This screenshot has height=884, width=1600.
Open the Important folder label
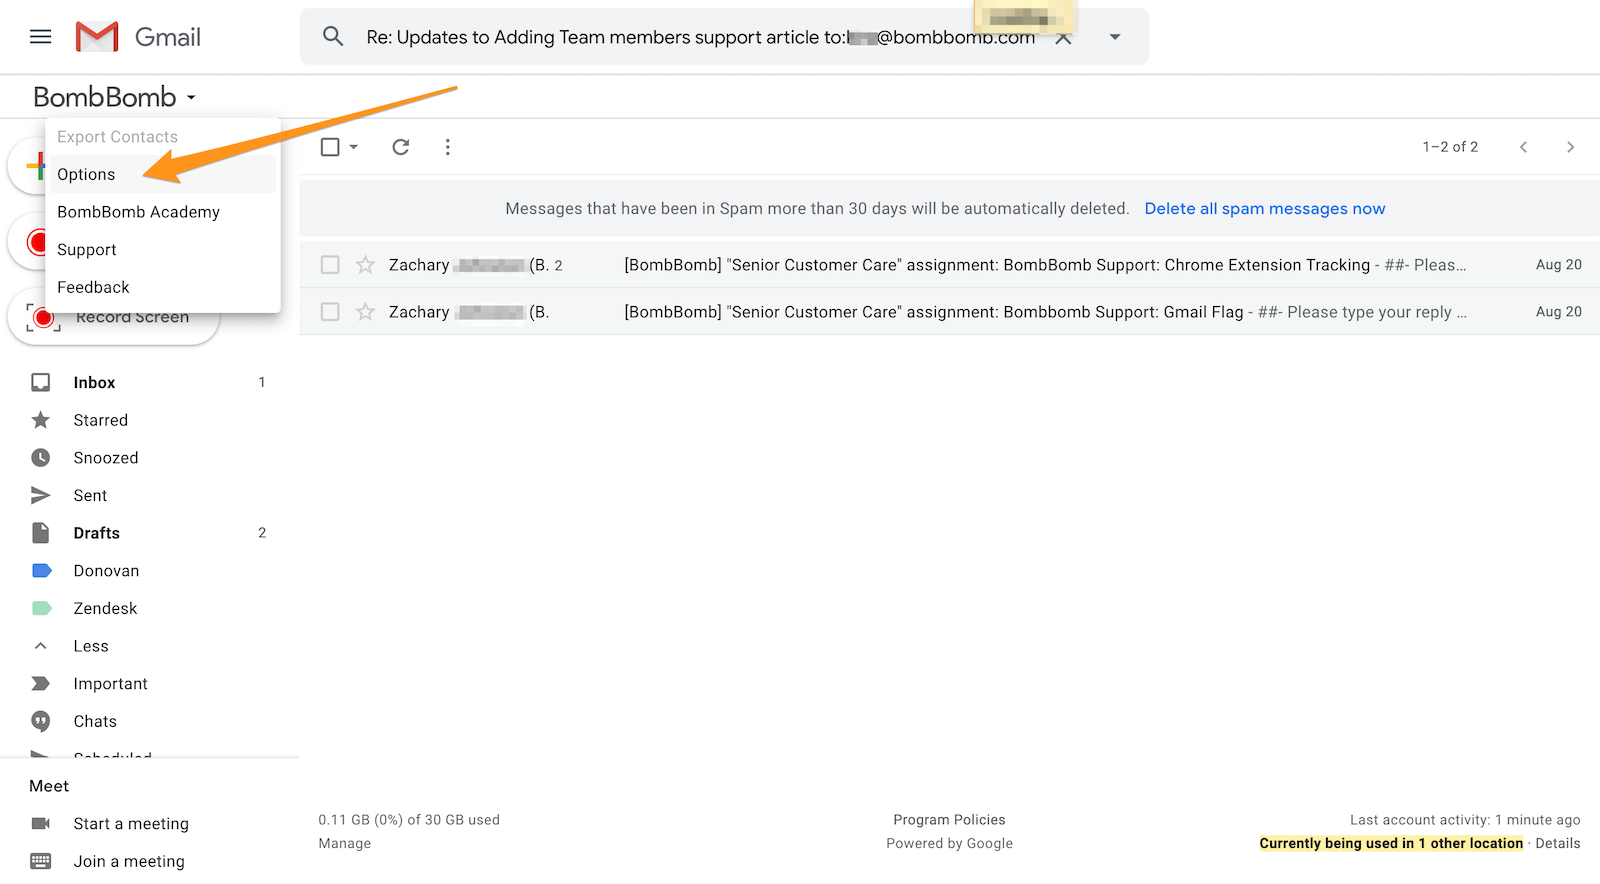tap(110, 684)
